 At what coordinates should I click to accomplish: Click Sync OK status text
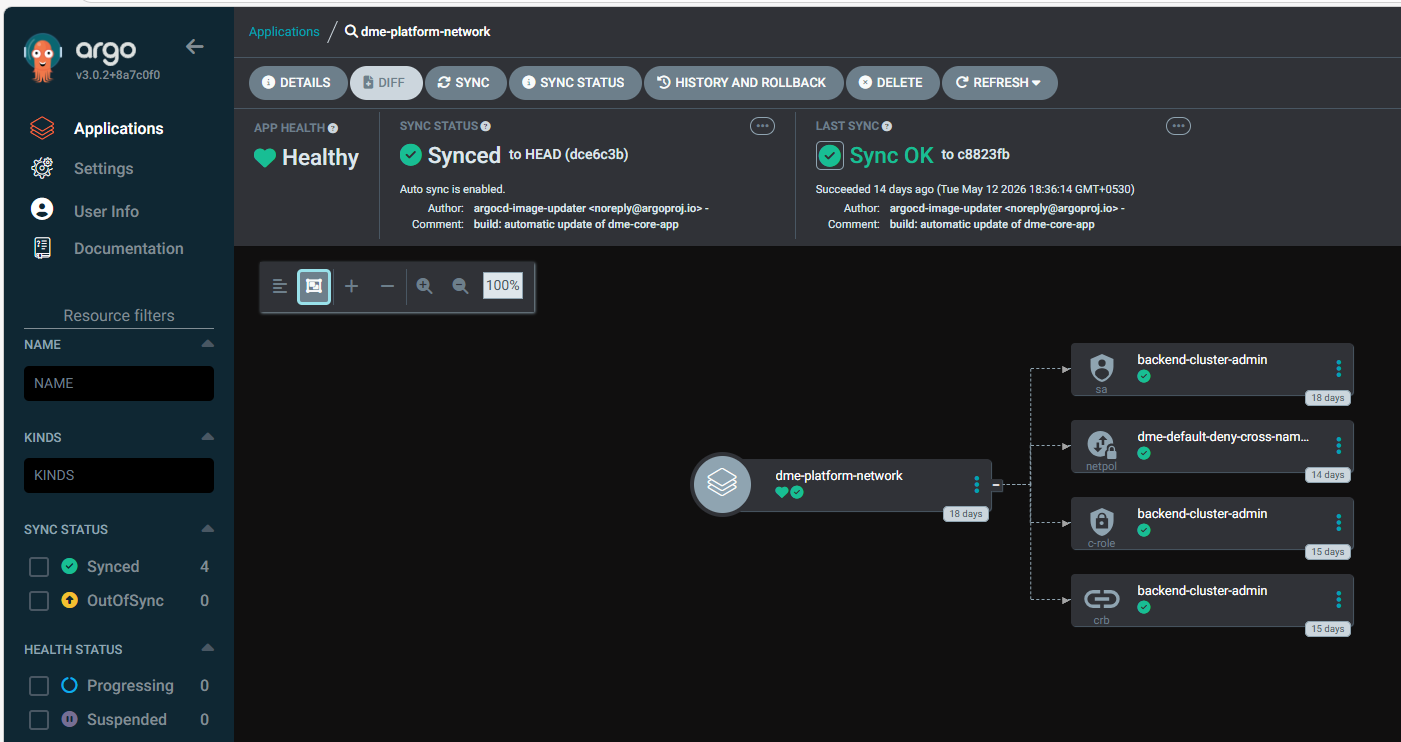pyautogui.click(x=891, y=156)
